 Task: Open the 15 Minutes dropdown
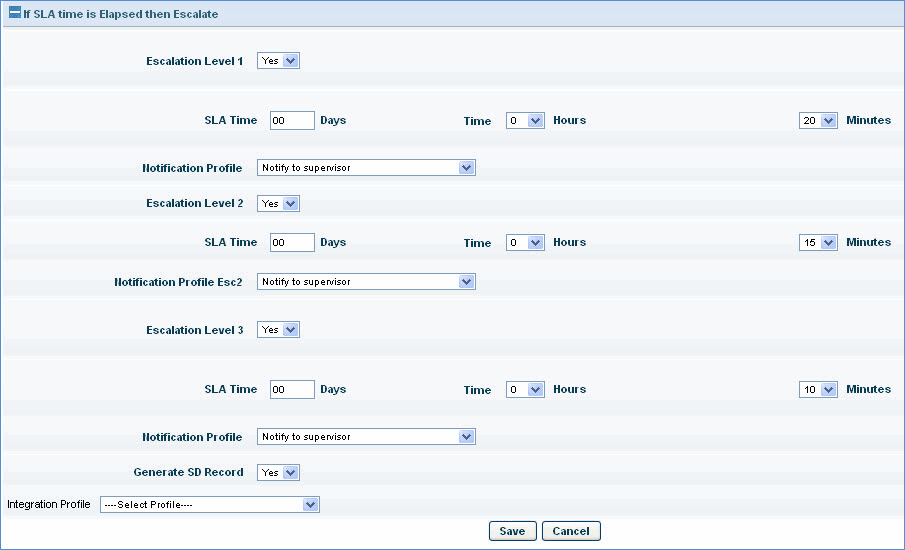click(x=818, y=242)
